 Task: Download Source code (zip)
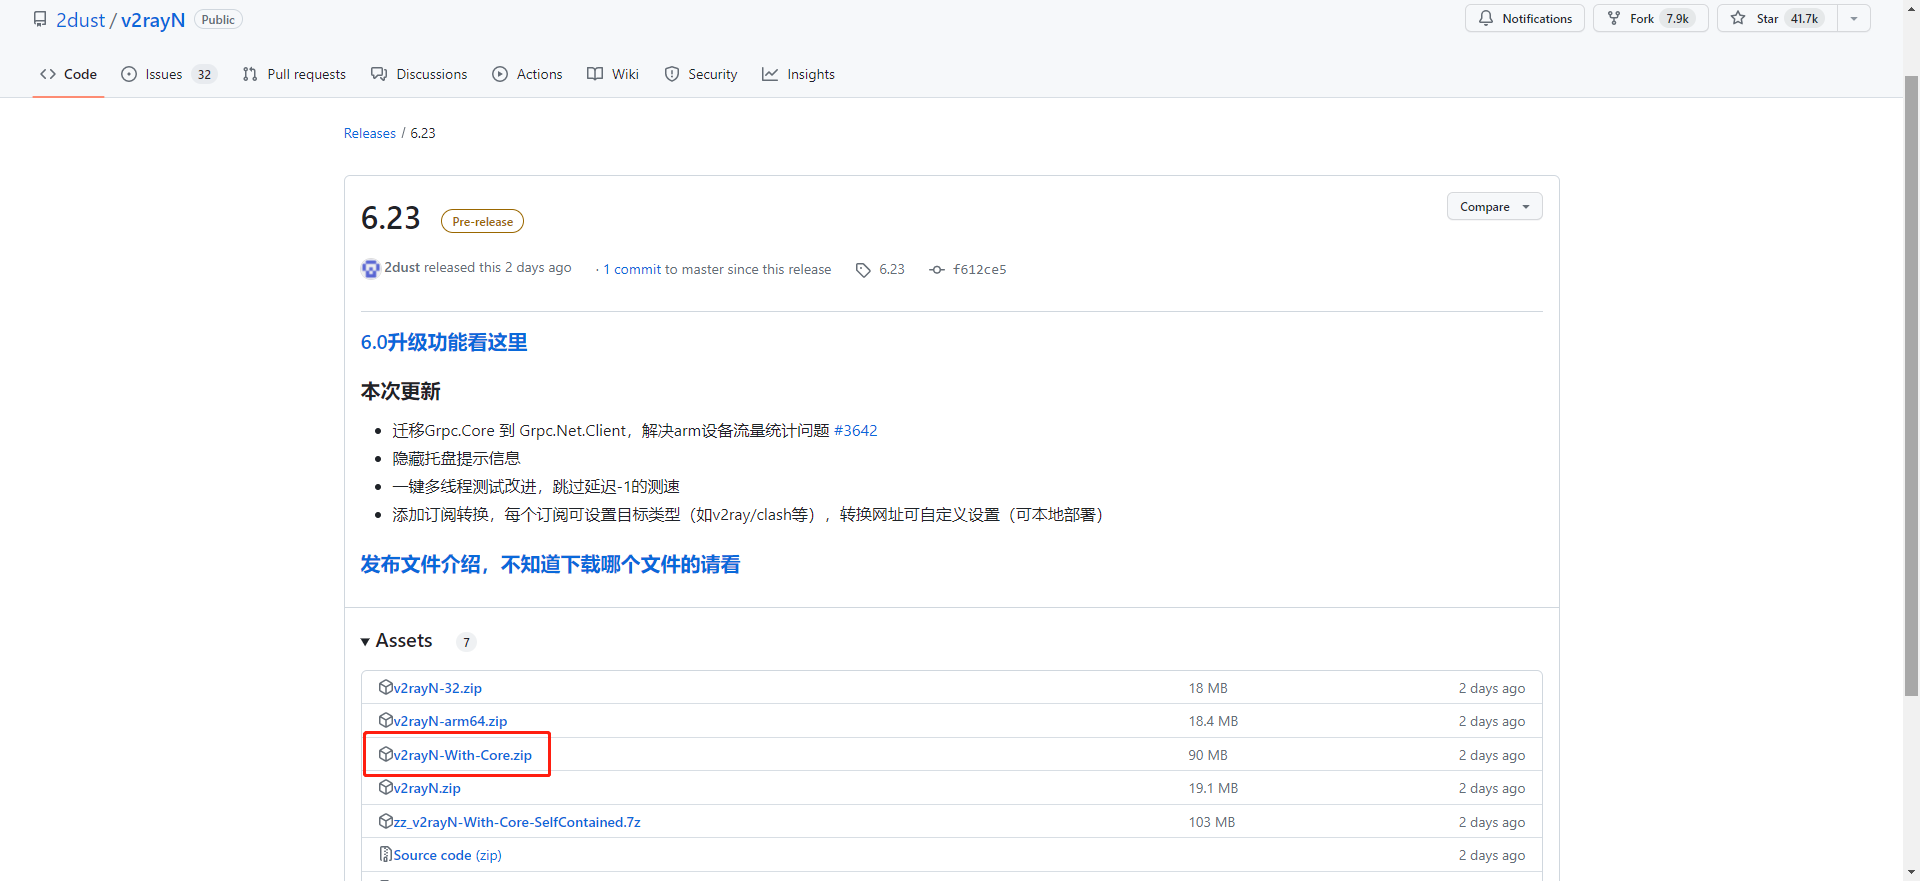tap(447, 855)
